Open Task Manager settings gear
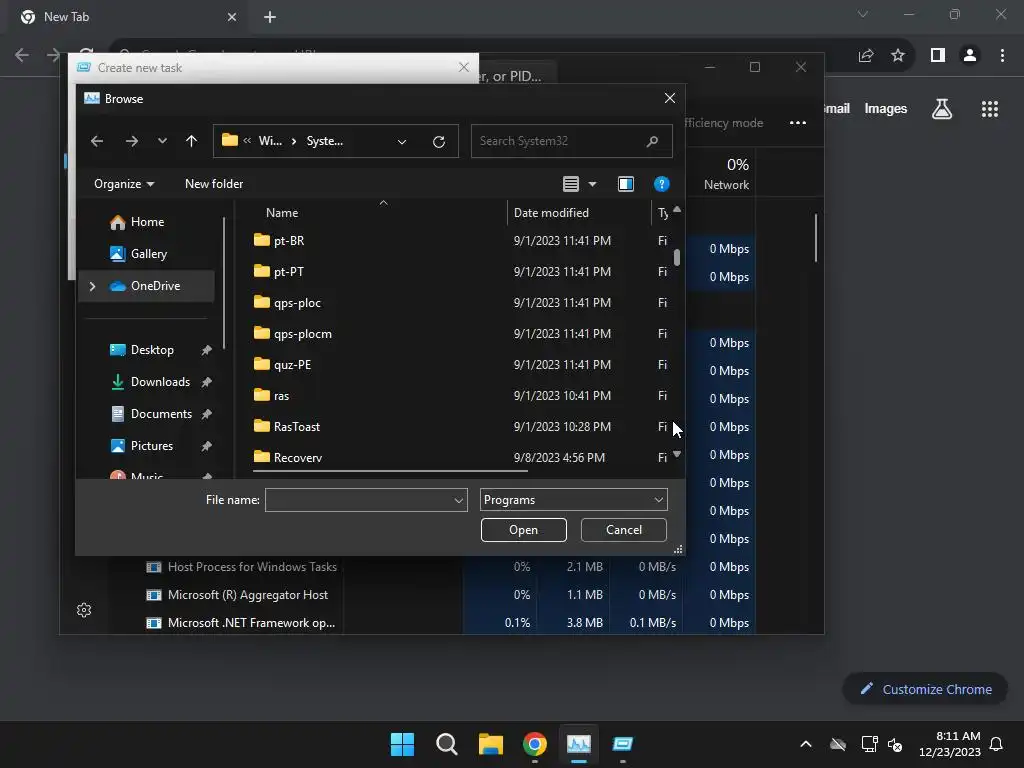1024x768 pixels. tap(84, 611)
